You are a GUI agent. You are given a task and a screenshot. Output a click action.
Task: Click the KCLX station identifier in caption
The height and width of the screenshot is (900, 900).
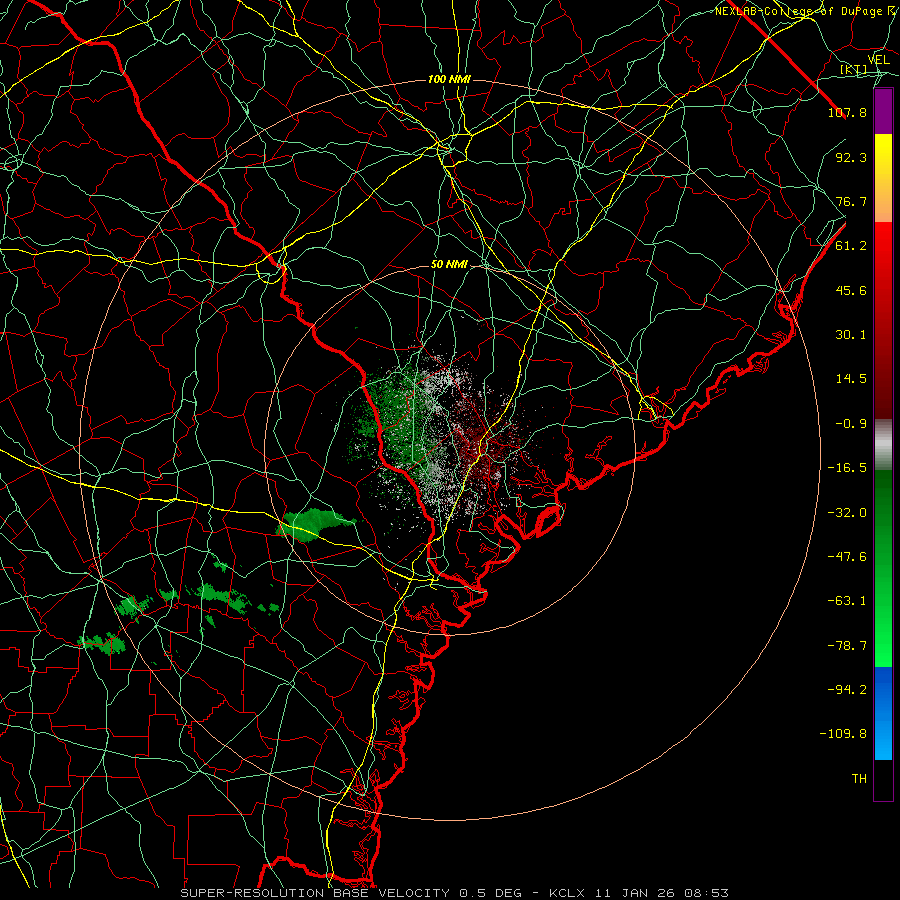coord(568,893)
